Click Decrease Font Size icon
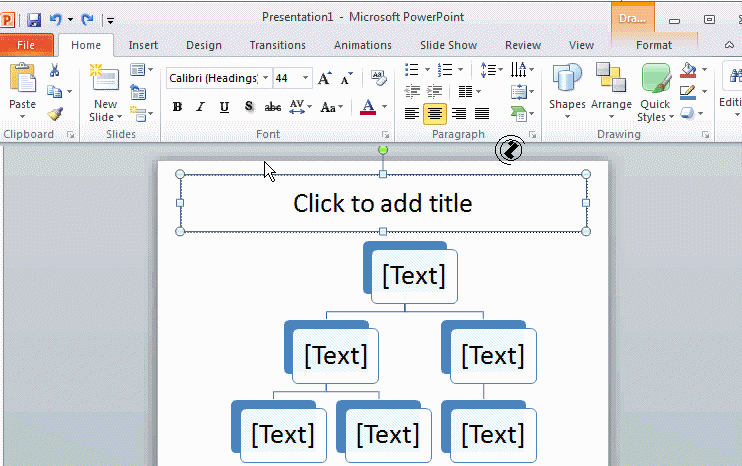 (347, 79)
